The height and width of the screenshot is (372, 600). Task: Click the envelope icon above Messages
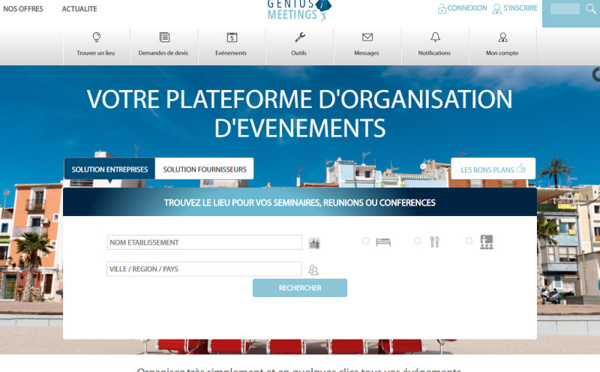click(x=367, y=37)
